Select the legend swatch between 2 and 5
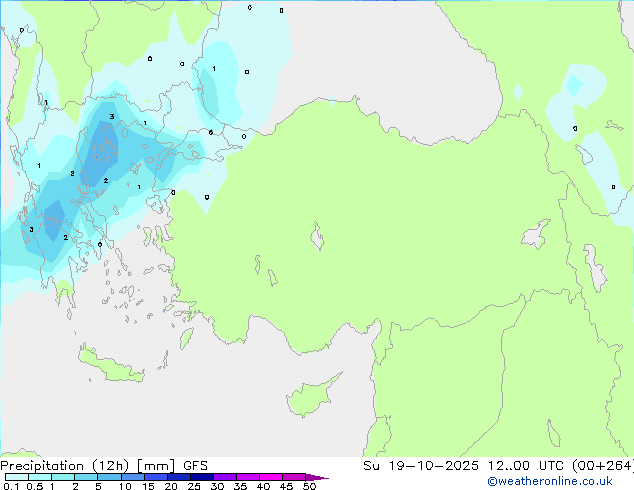 tap(86, 477)
